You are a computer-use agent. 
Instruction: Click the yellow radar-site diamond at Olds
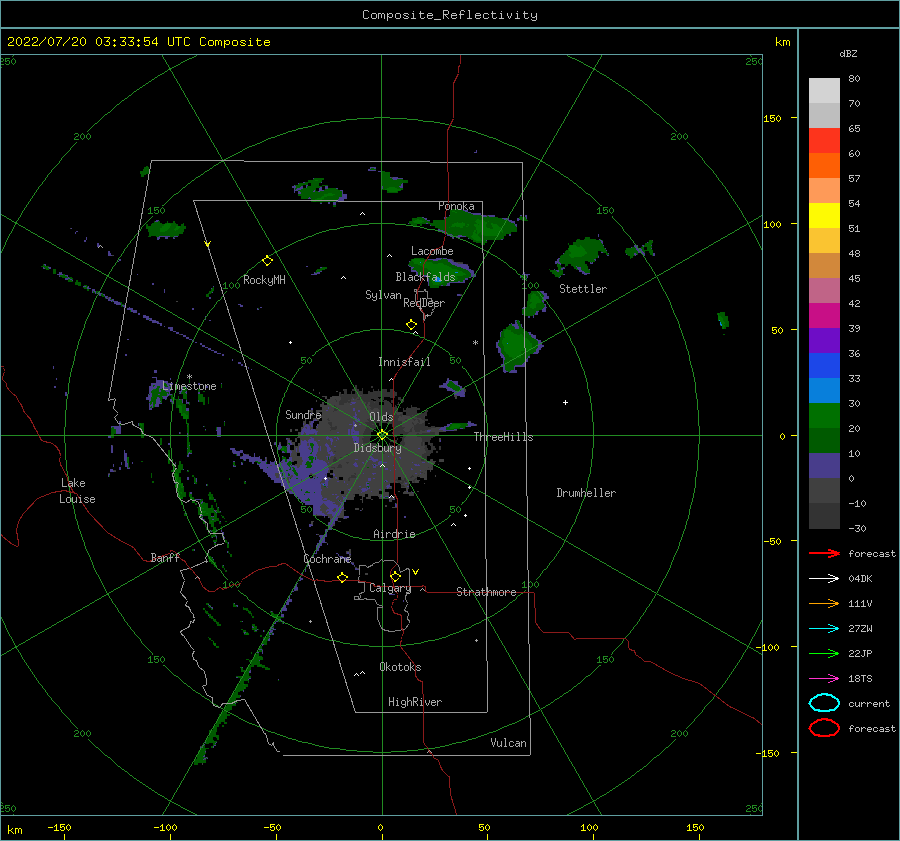pyautogui.click(x=382, y=435)
